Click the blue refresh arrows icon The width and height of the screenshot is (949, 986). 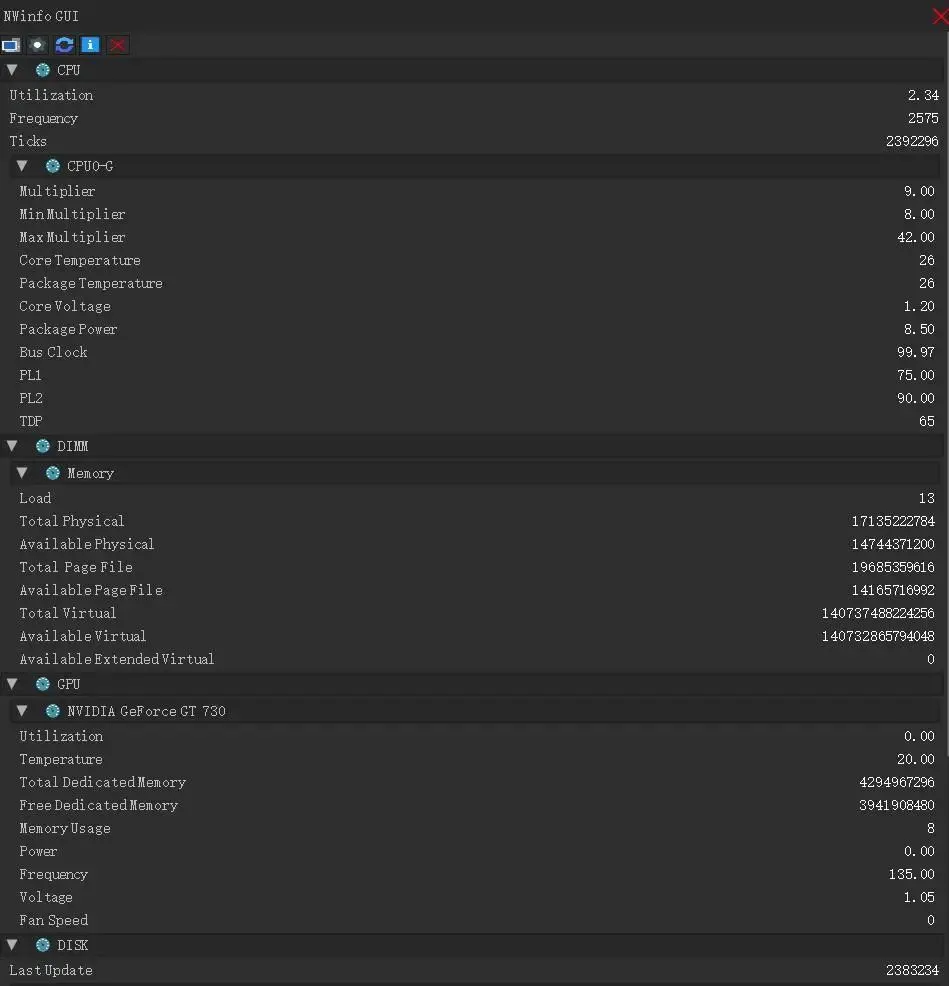pos(64,45)
